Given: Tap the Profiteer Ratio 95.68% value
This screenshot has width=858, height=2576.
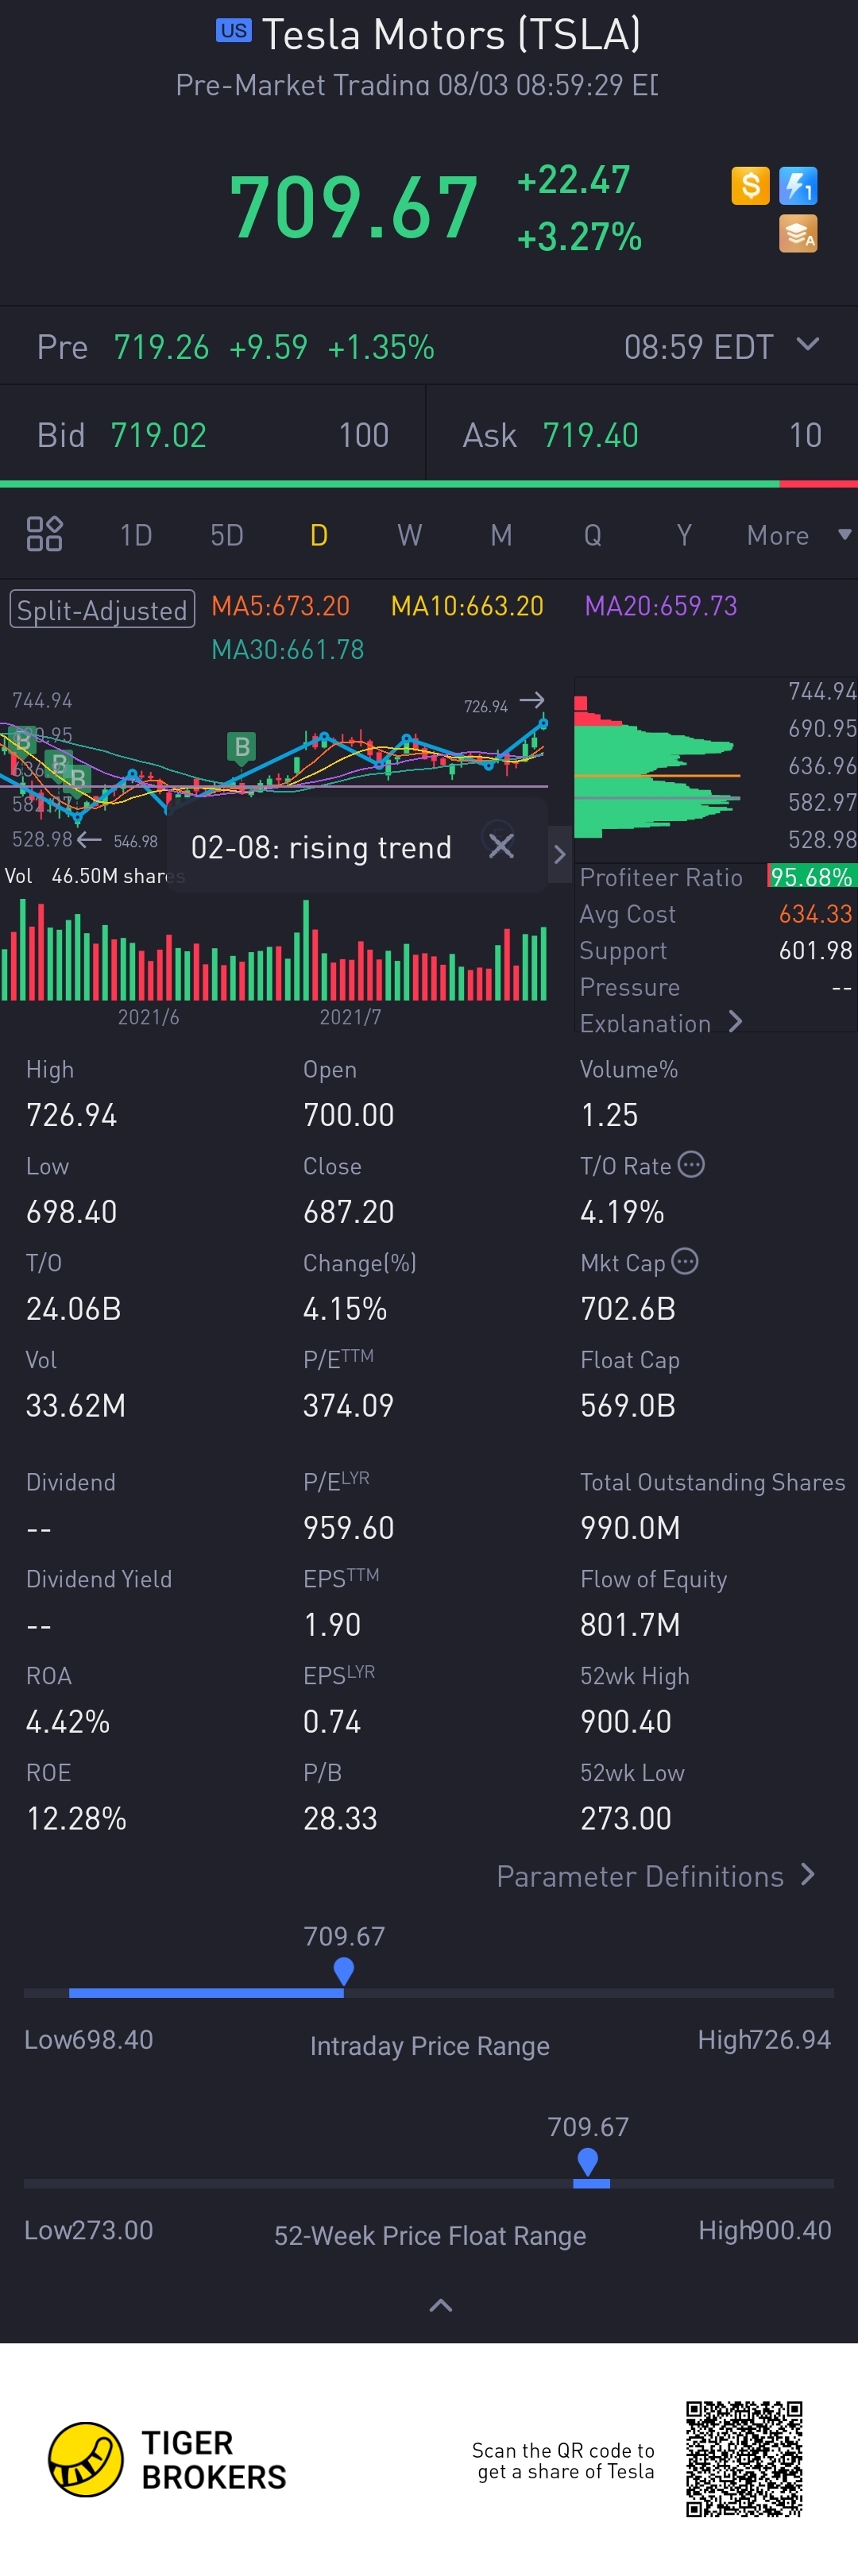Looking at the screenshot, I should [x=811, y=876].
